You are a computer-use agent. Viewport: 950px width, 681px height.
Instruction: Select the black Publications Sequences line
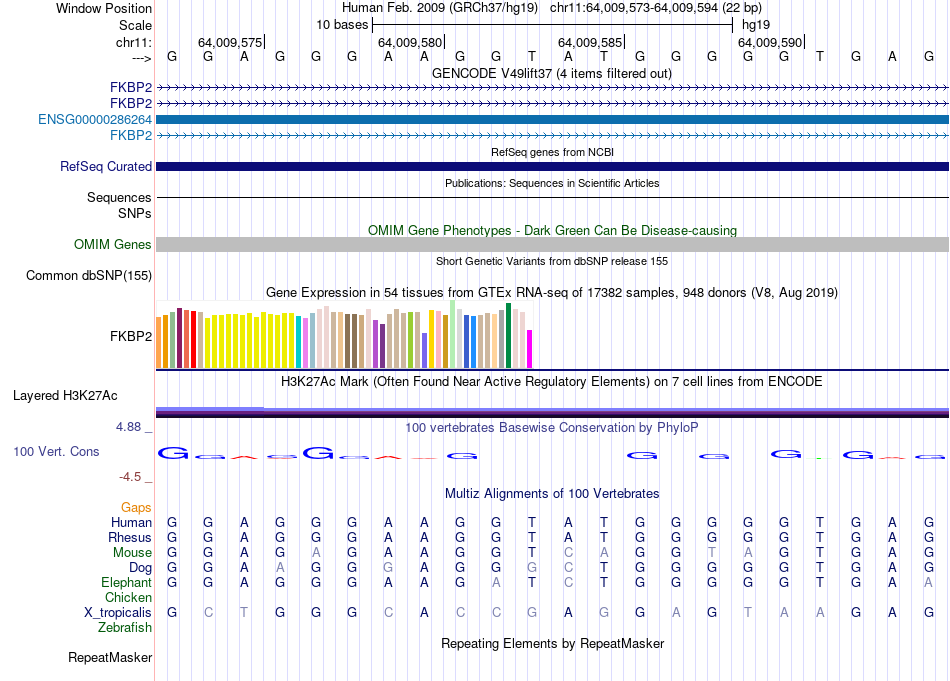552,198
